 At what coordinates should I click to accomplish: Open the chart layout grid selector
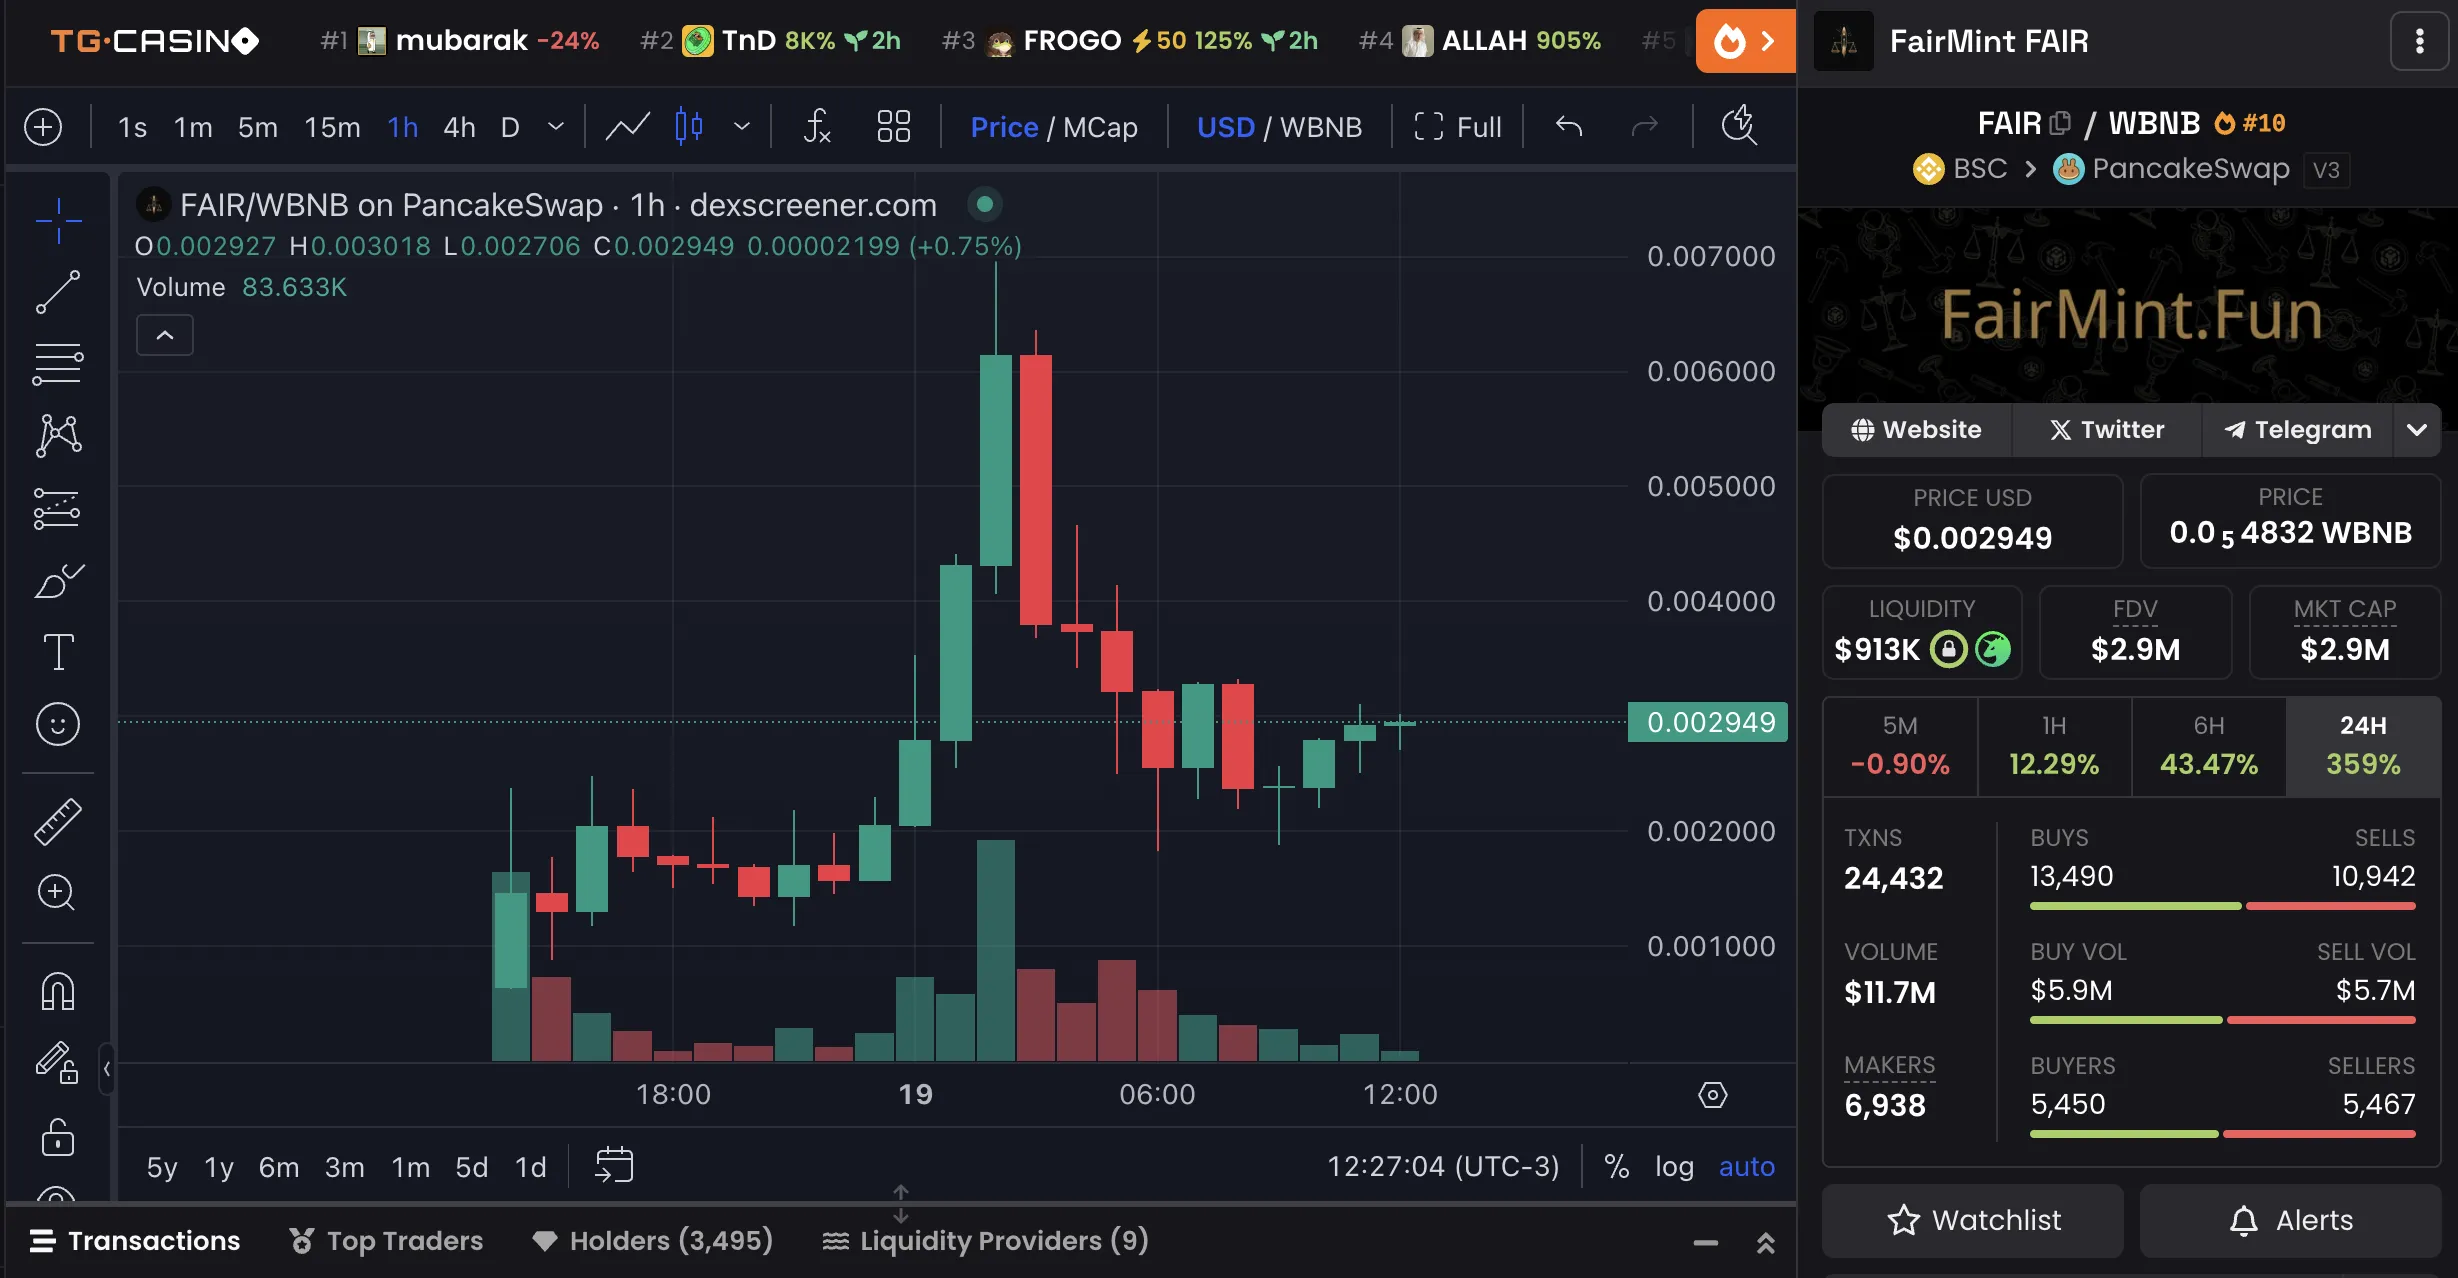tap(893, 127)
